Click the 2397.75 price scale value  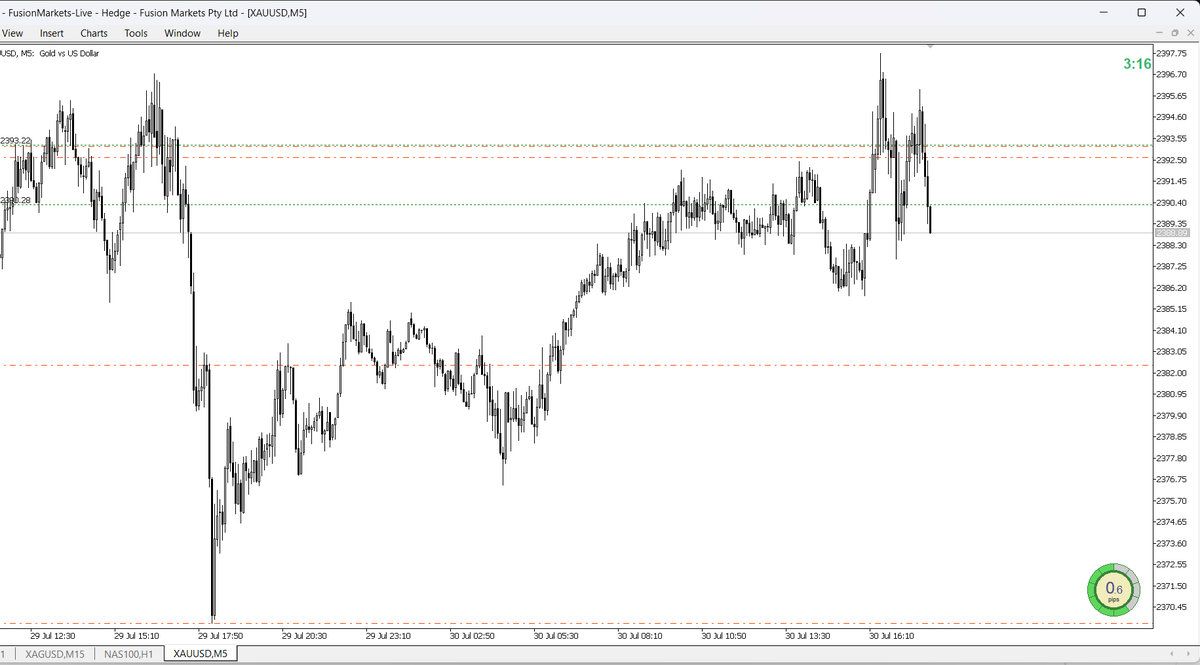tap(1171, 53)
